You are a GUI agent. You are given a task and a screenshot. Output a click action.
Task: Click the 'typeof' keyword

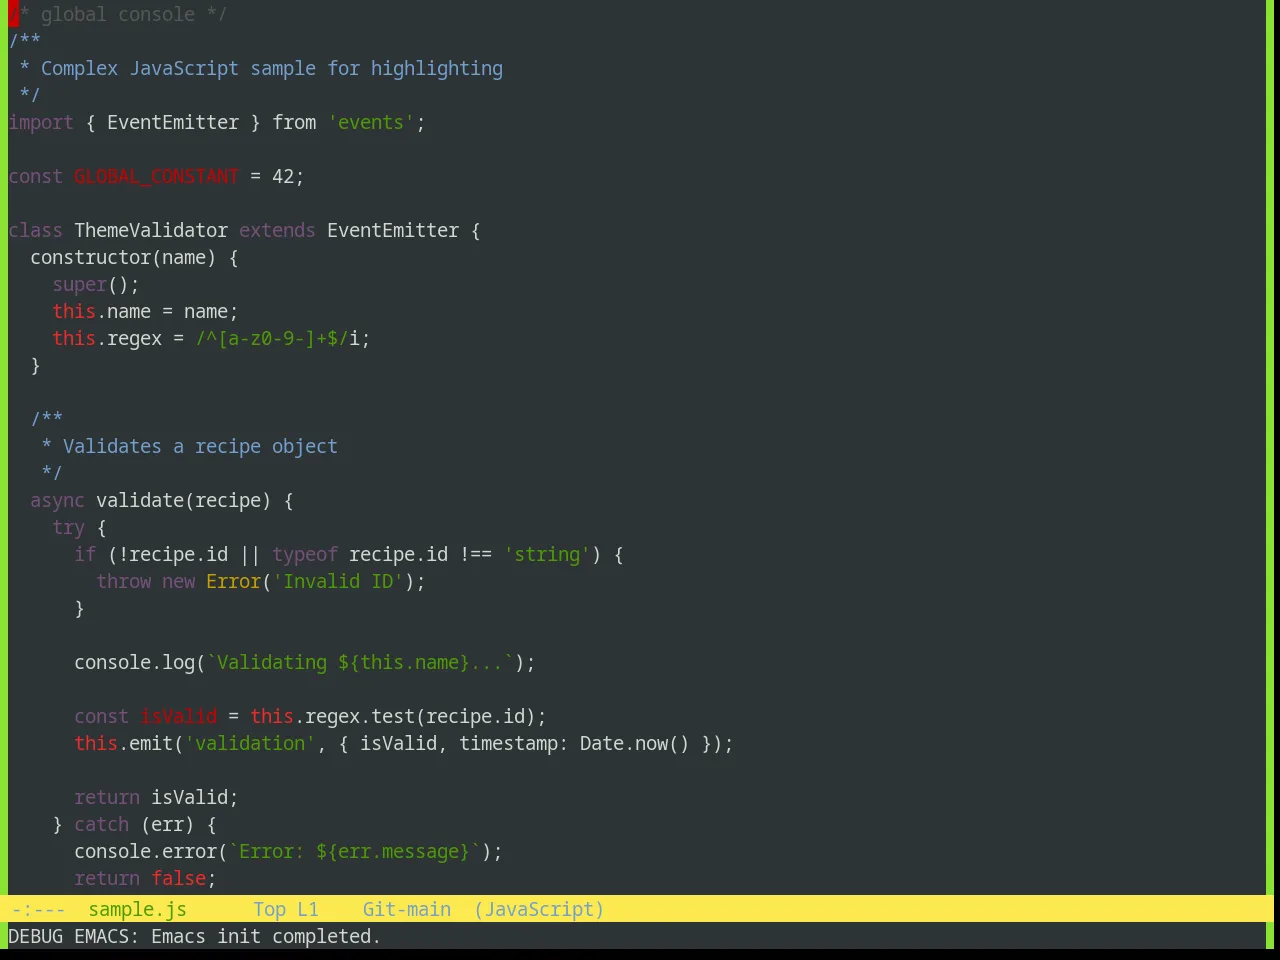(x=305, y=554)
